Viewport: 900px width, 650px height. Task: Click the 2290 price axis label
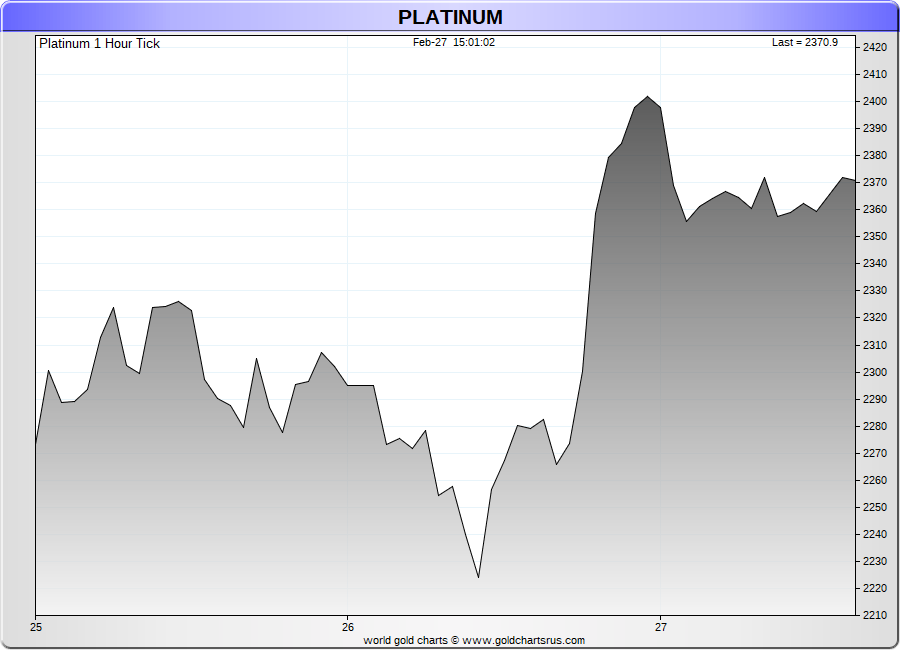tap(875, 400)
